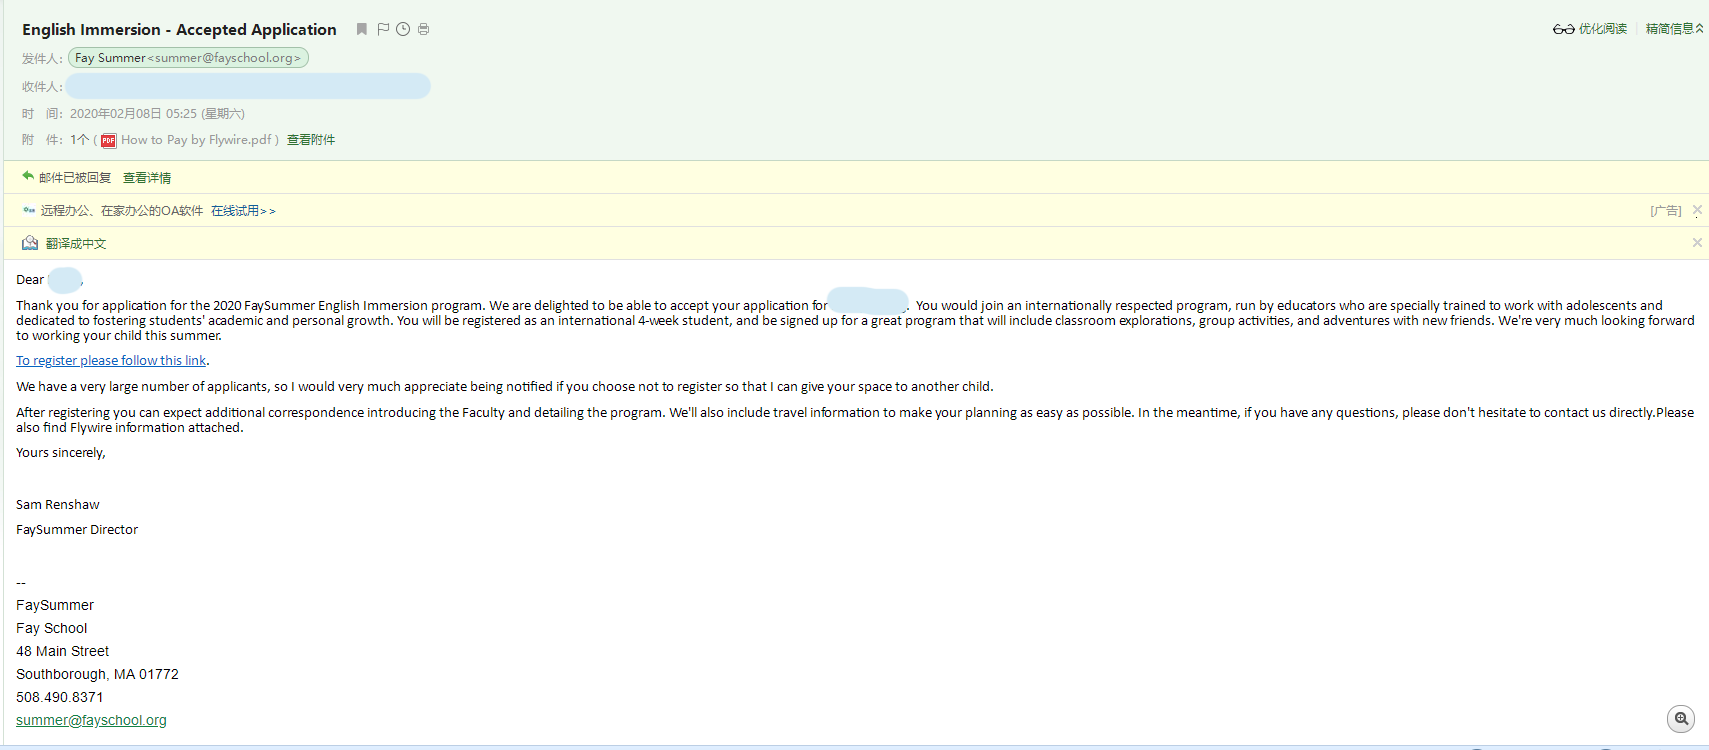Screen dimensions: 1709x750
Task: Print the email using the printer icon
Action: click(424, 29)
